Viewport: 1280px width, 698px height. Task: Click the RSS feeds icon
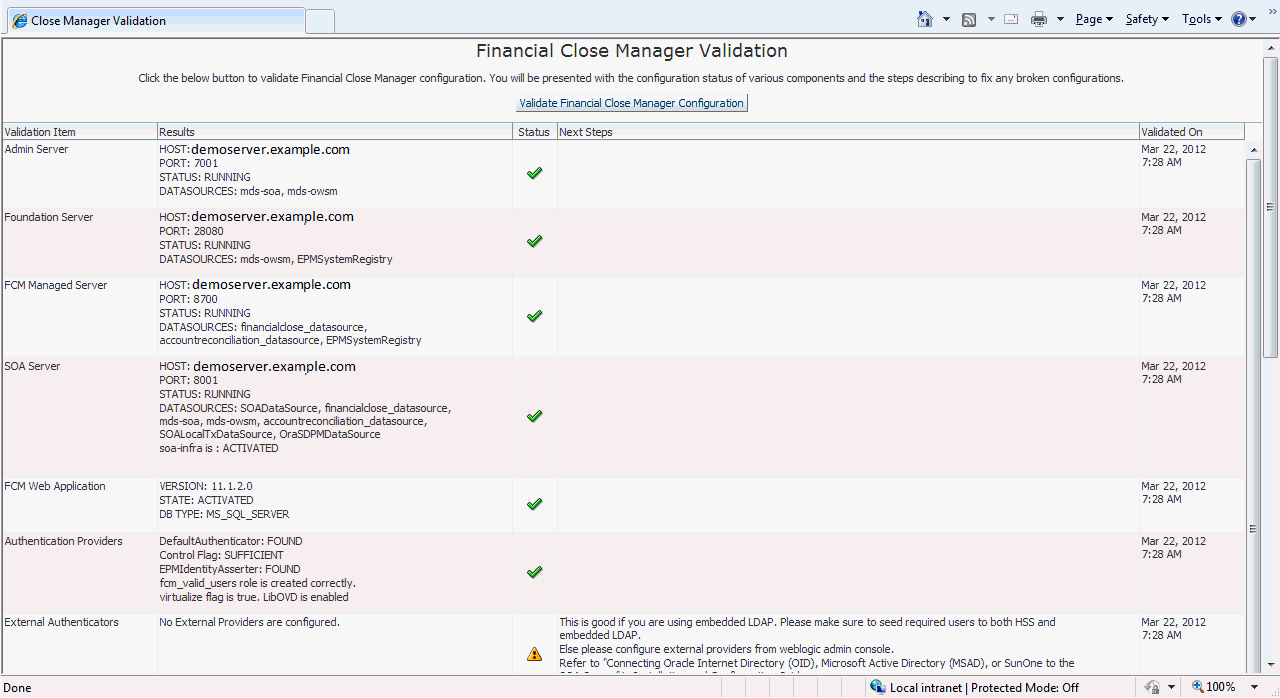(969, 19)
